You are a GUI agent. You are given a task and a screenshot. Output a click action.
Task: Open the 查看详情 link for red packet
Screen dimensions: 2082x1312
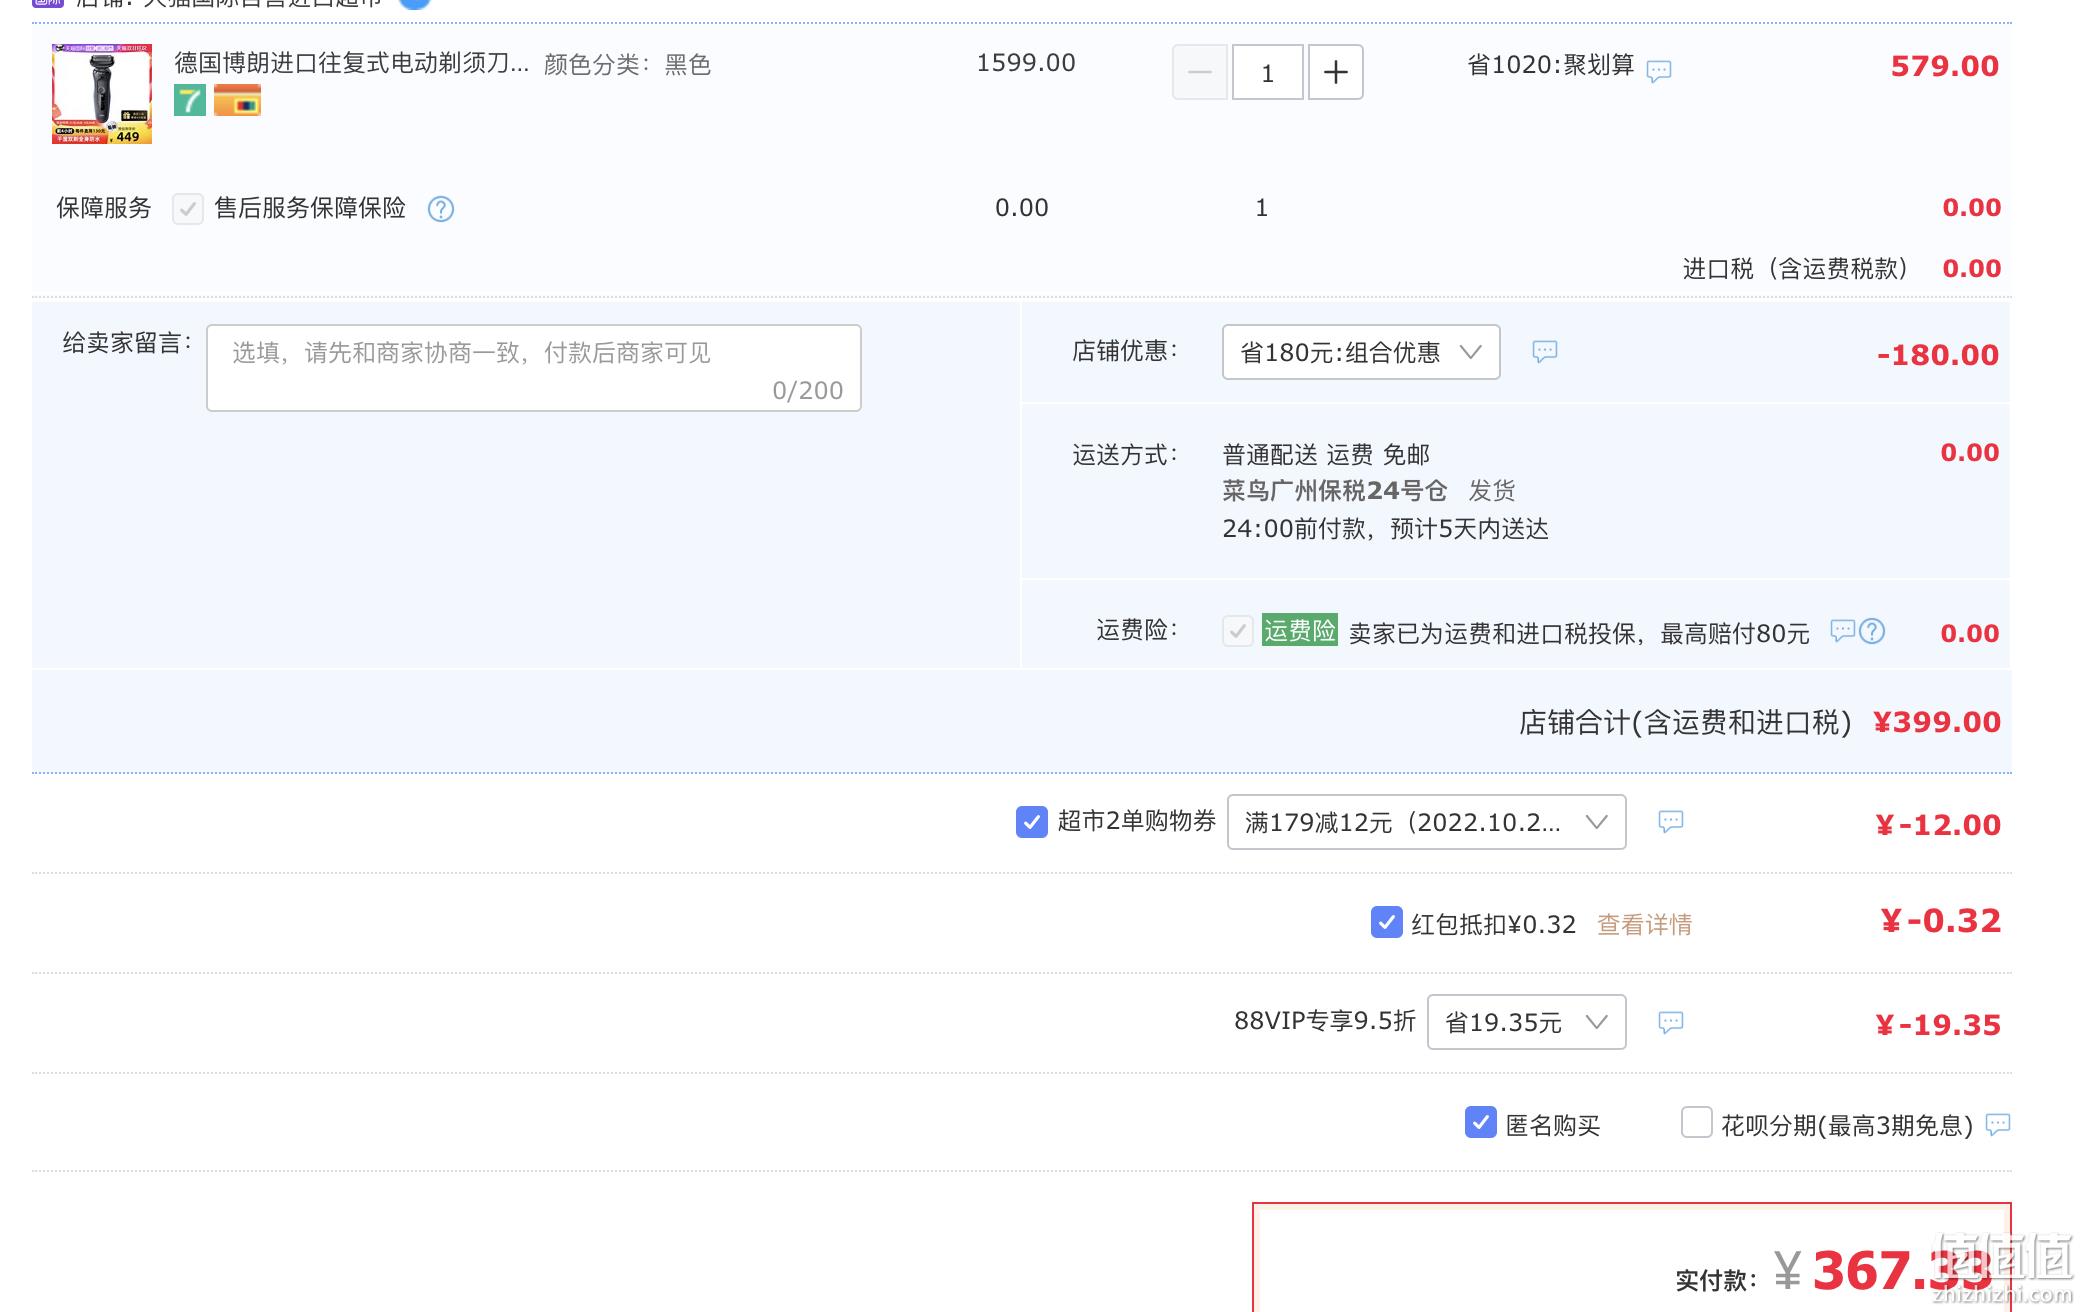coord(1644,924)
